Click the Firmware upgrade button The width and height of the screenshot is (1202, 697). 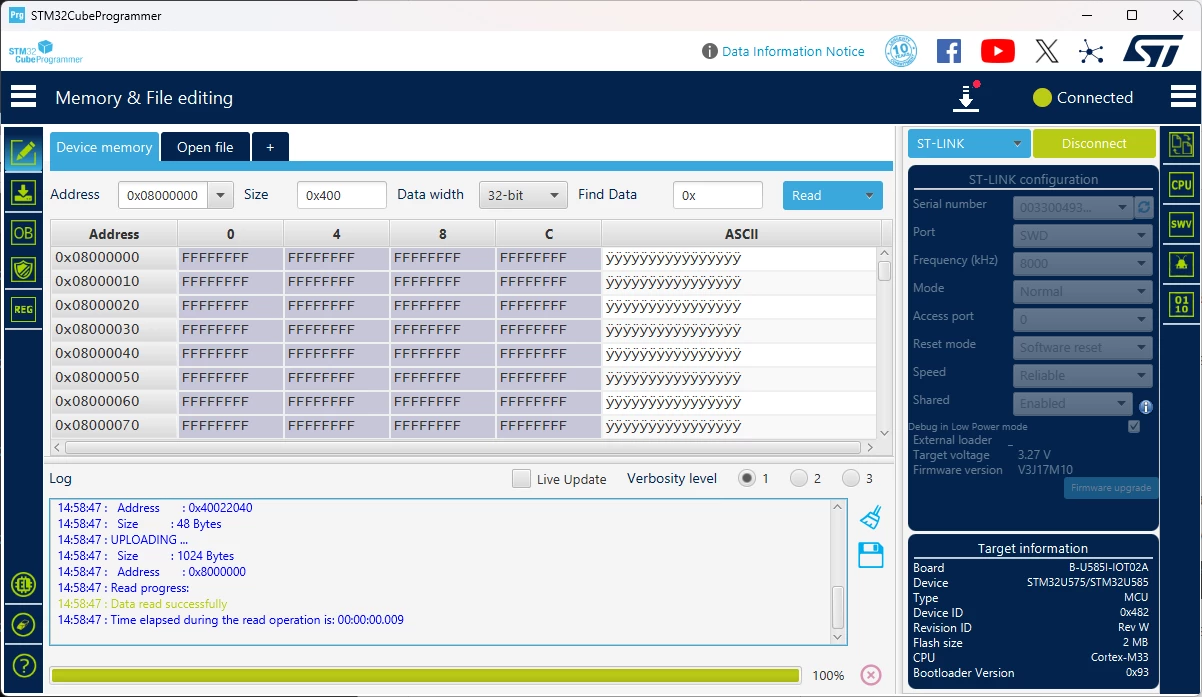(1111, 488)
